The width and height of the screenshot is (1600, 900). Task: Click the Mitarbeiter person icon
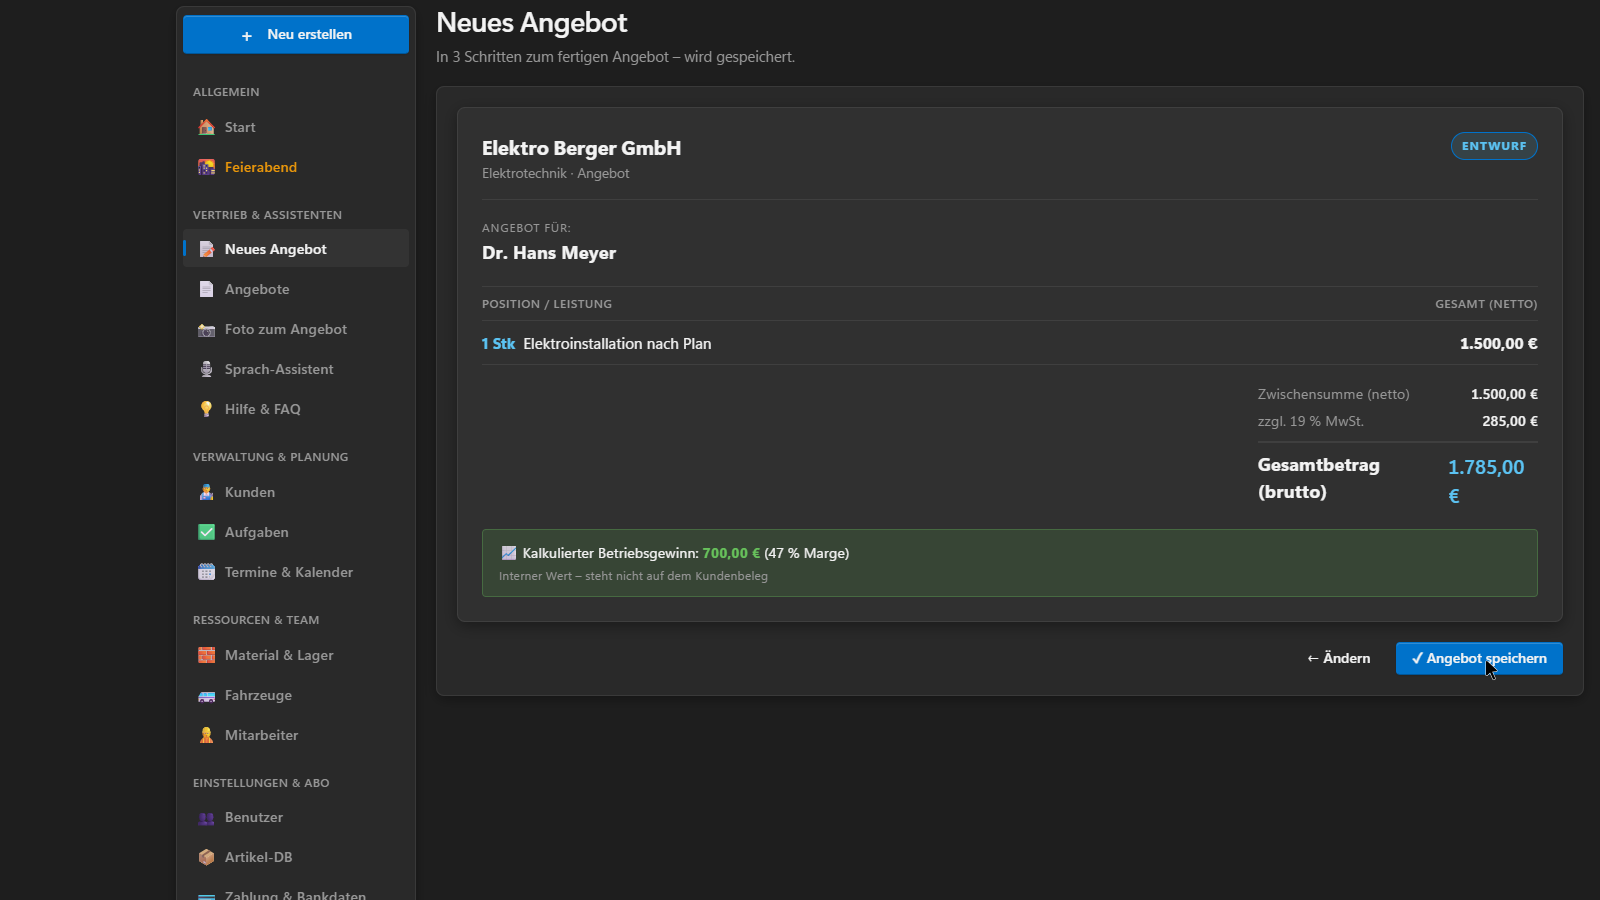206,735
